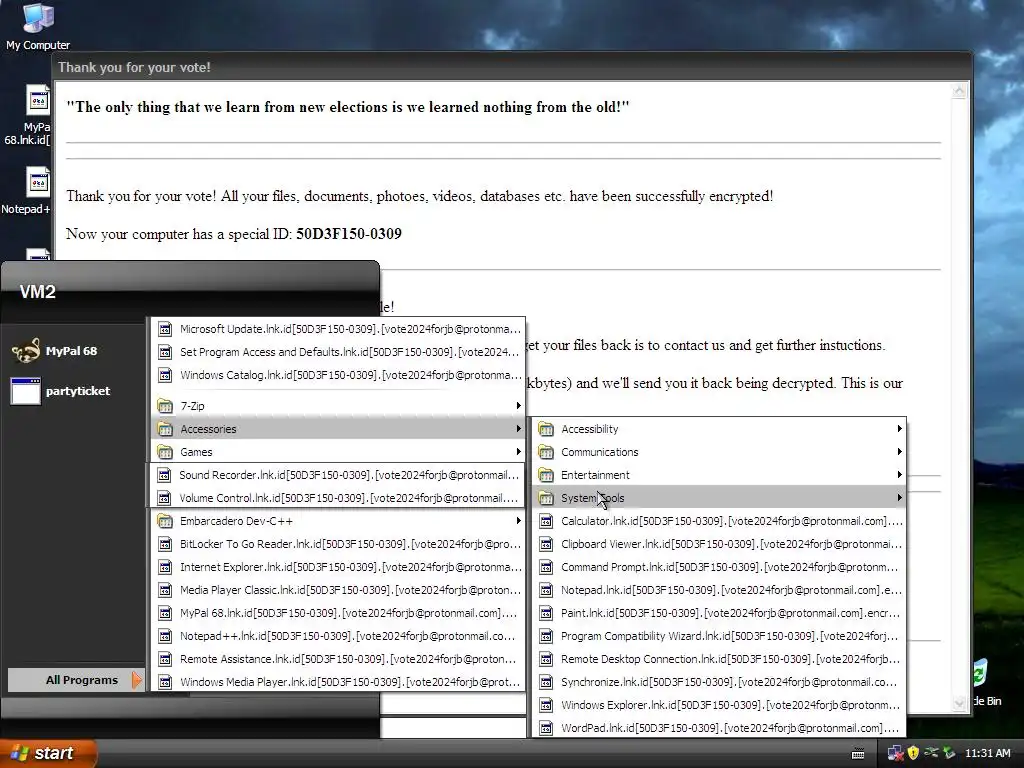Click the security shield tray icon
The height and width of the screenshot is (768, 1024).
[913, 753]
